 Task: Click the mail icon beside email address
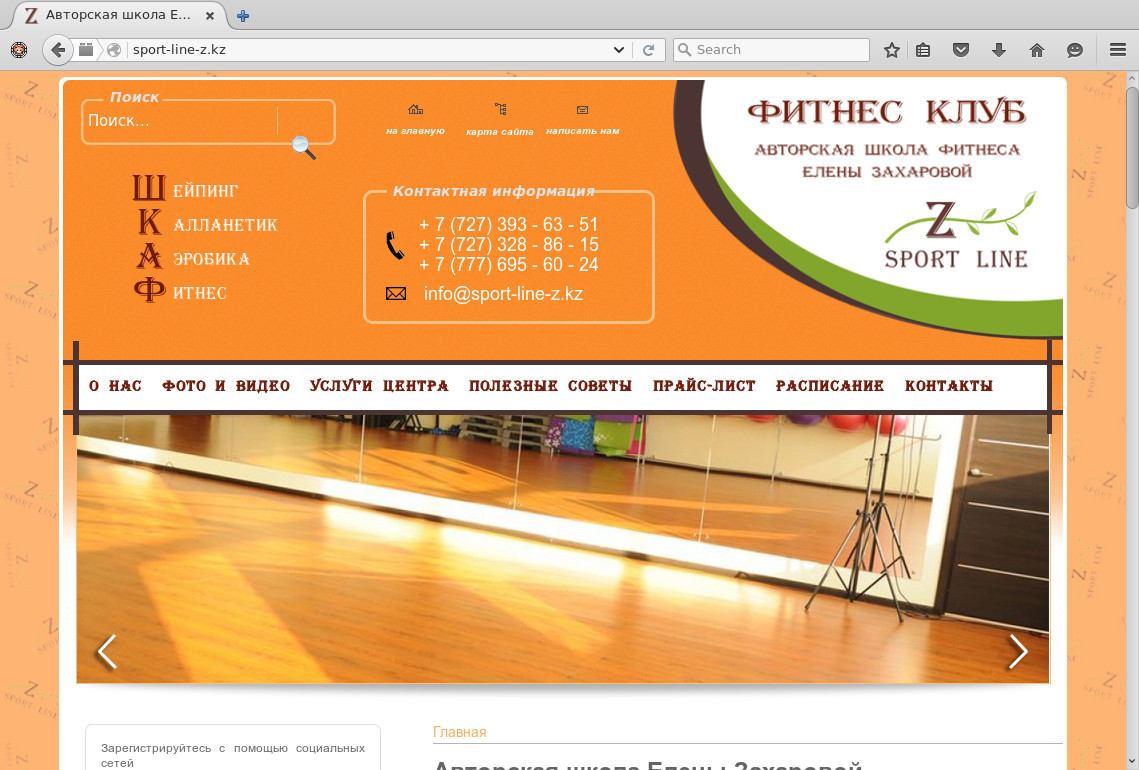(x=396, y=293)
